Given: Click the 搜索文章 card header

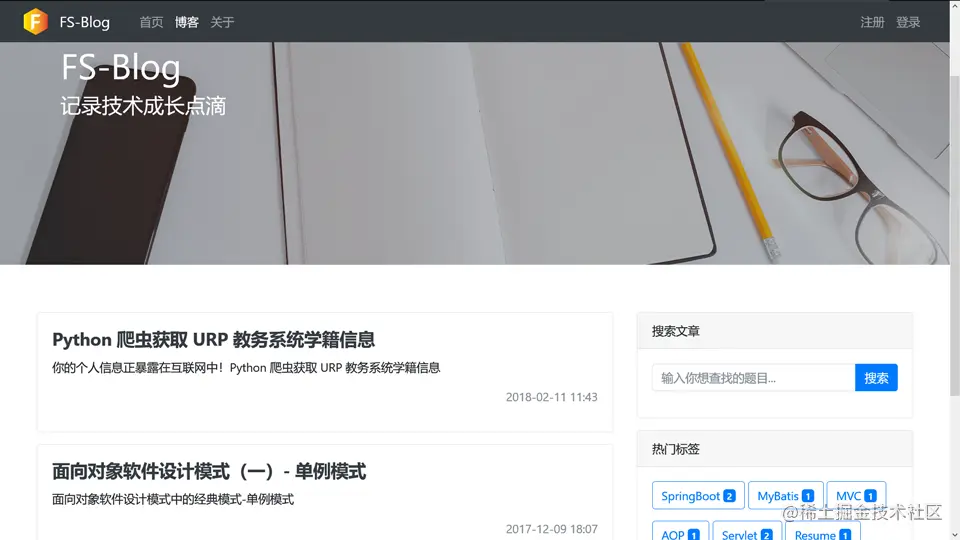Looking at the screenshot, I should [774, 331].
